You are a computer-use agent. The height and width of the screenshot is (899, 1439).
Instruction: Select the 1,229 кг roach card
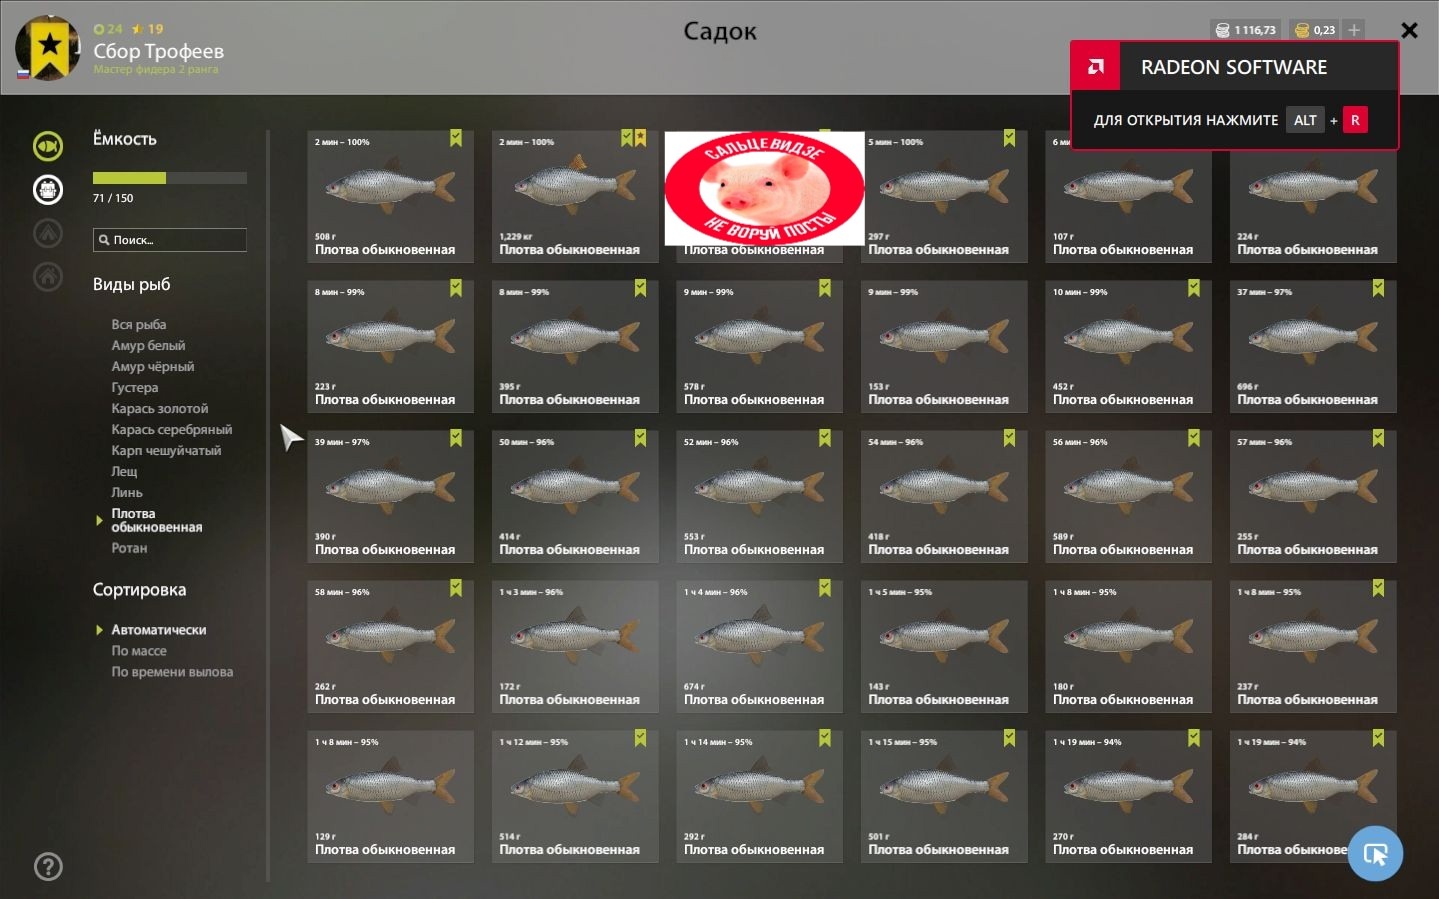(x=575, y=196)
